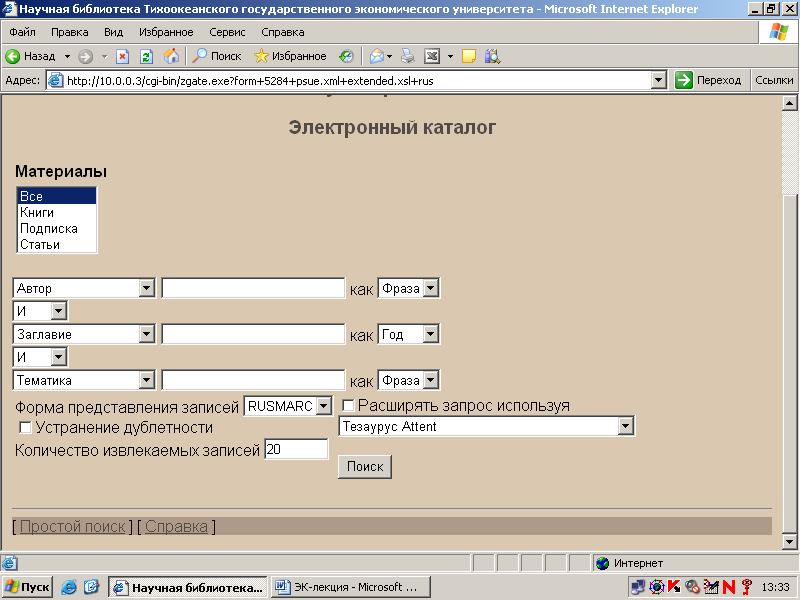This screenshot has width=800, height=600.
Task: Click the Автор search text field
Action: click(x=253, y=288)
